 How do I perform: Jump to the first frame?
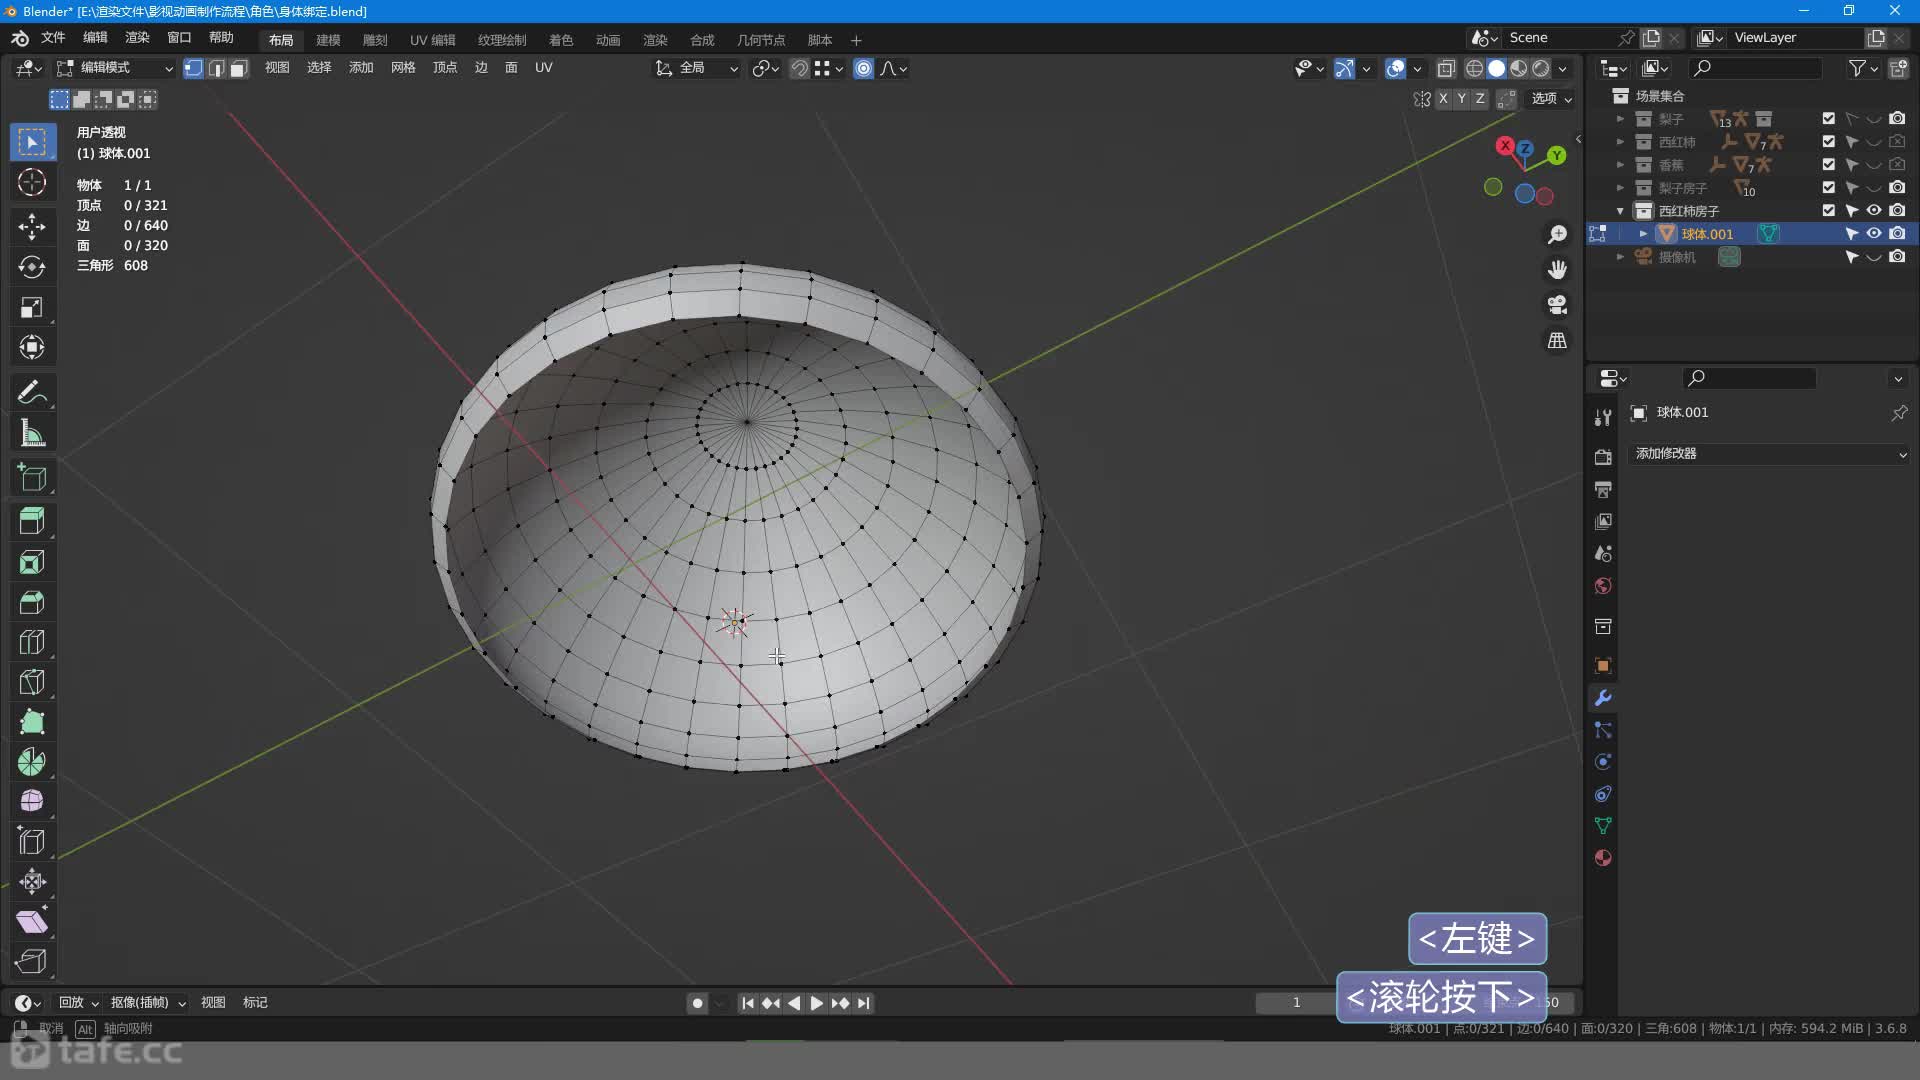click(x=747, y=1003)
